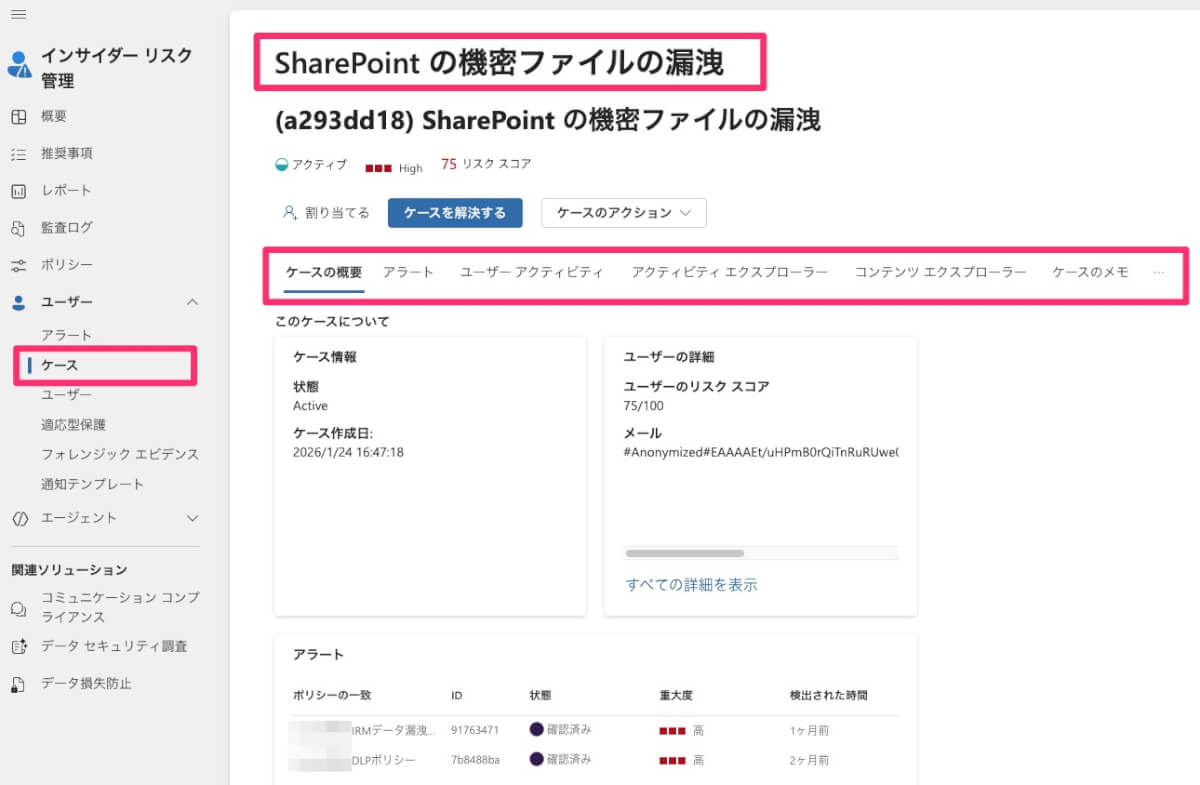Click the ポリシーの一致 column header
The width and height of the screenshot is (1200, 785).
[x=332, y=695]
